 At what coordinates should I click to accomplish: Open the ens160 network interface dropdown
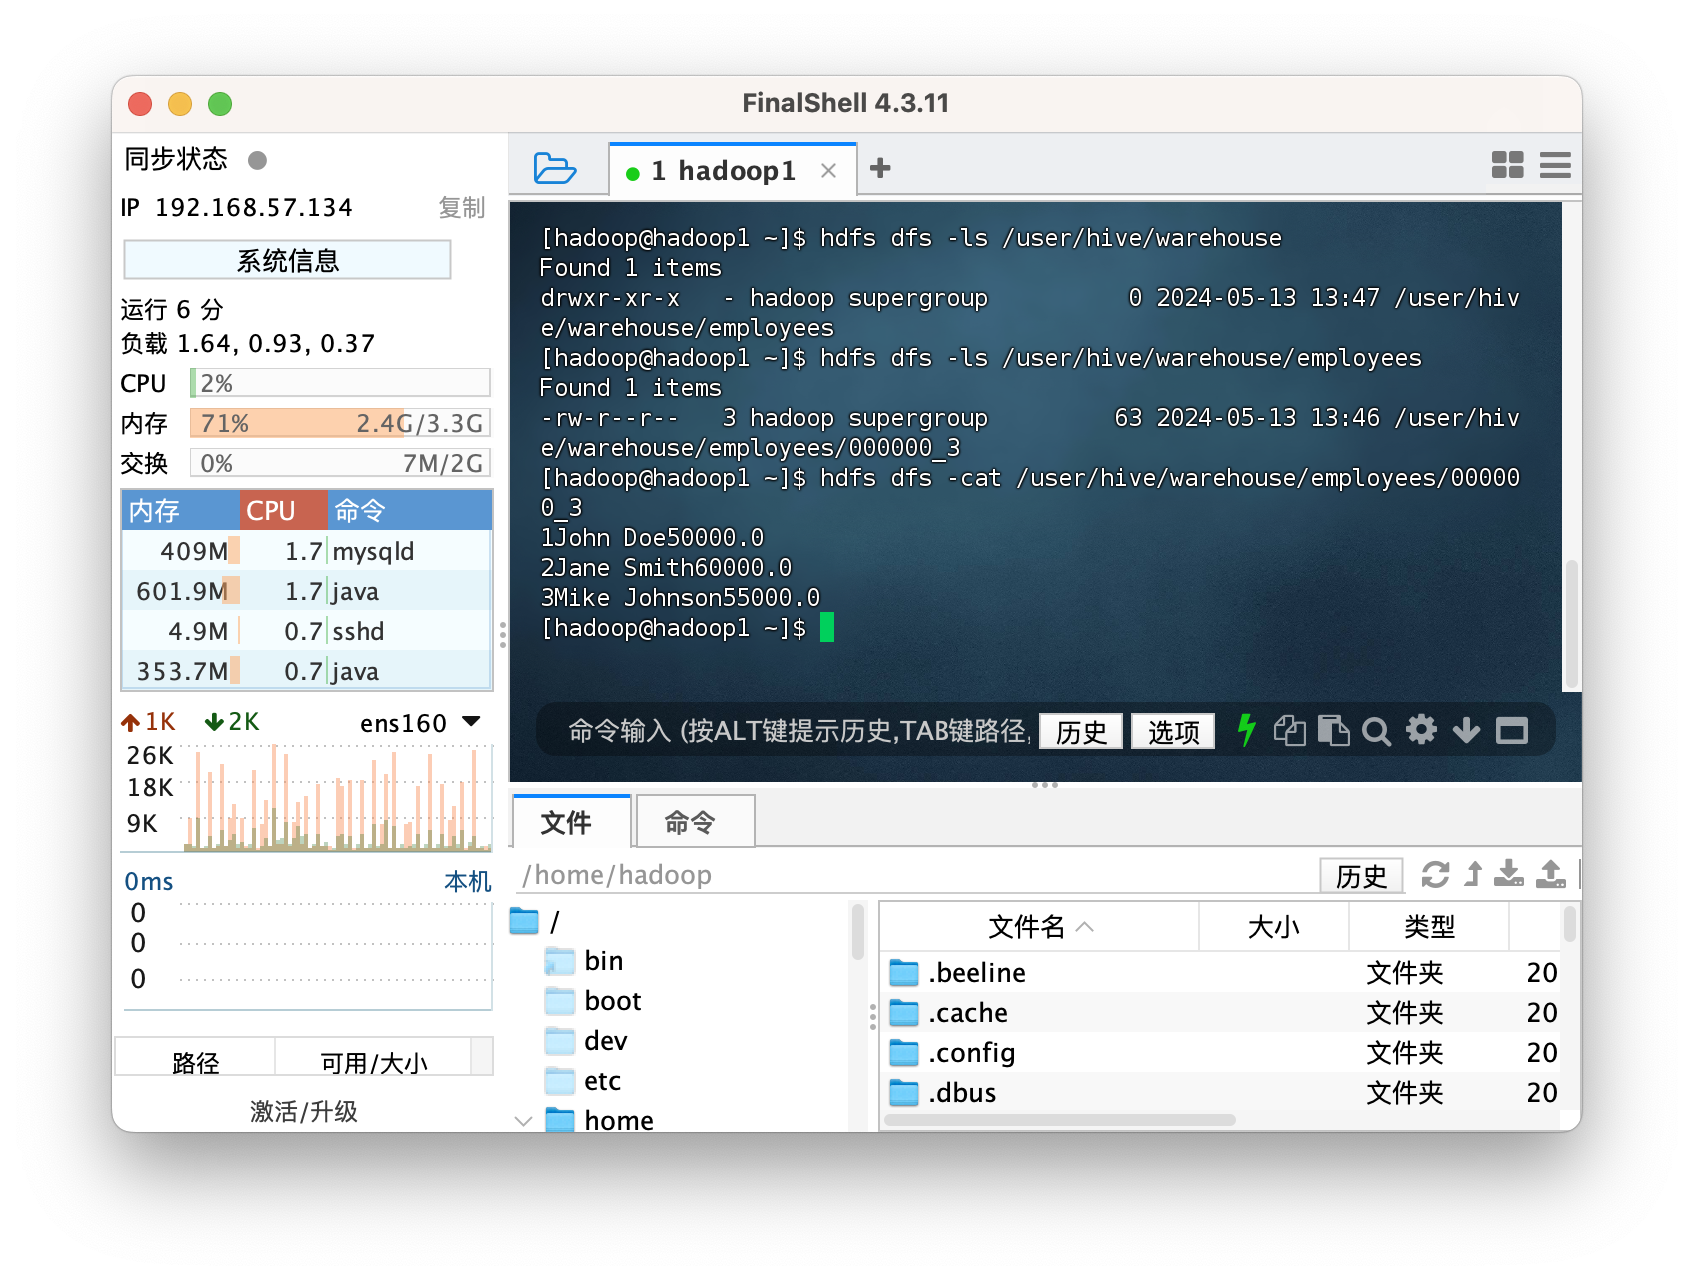420,722
